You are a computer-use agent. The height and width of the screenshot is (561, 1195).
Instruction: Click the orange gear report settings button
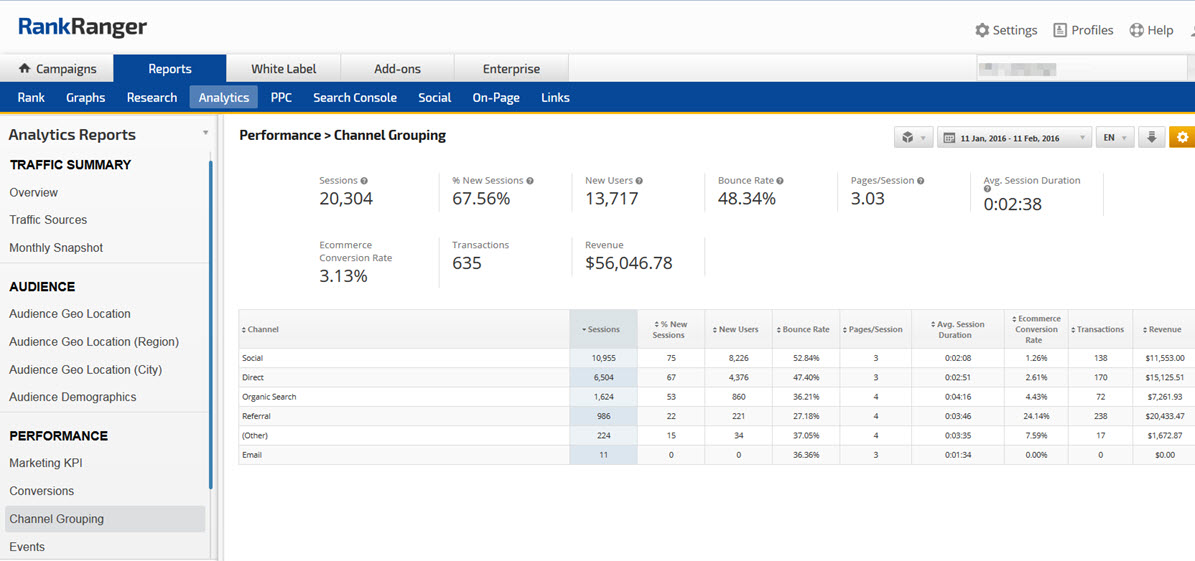(x=1182, y=138)
